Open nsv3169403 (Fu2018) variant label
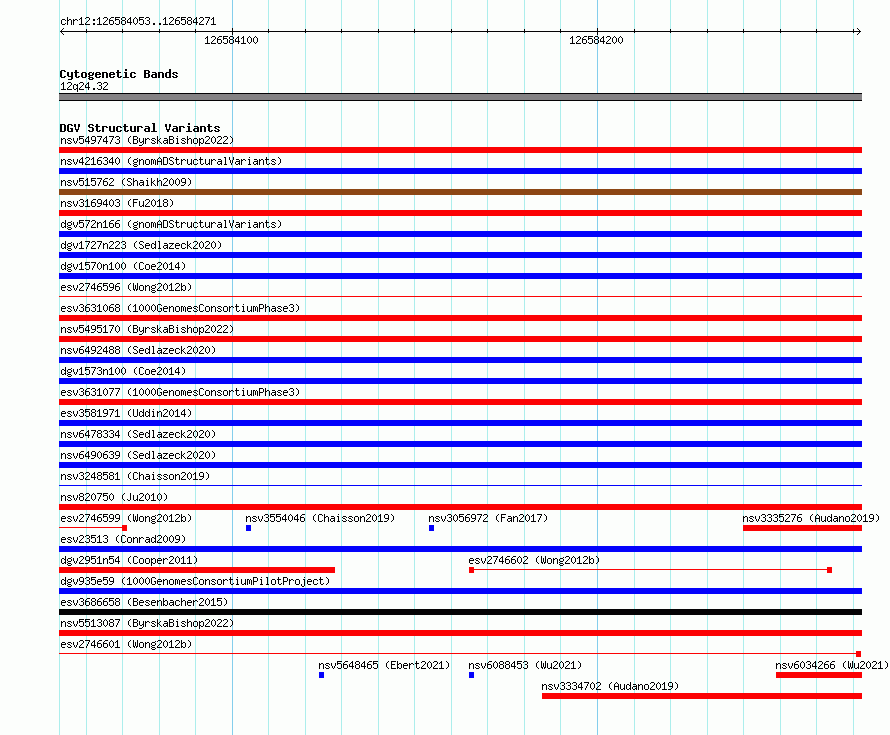The image size is (890, 735). (x=117, y=203)
